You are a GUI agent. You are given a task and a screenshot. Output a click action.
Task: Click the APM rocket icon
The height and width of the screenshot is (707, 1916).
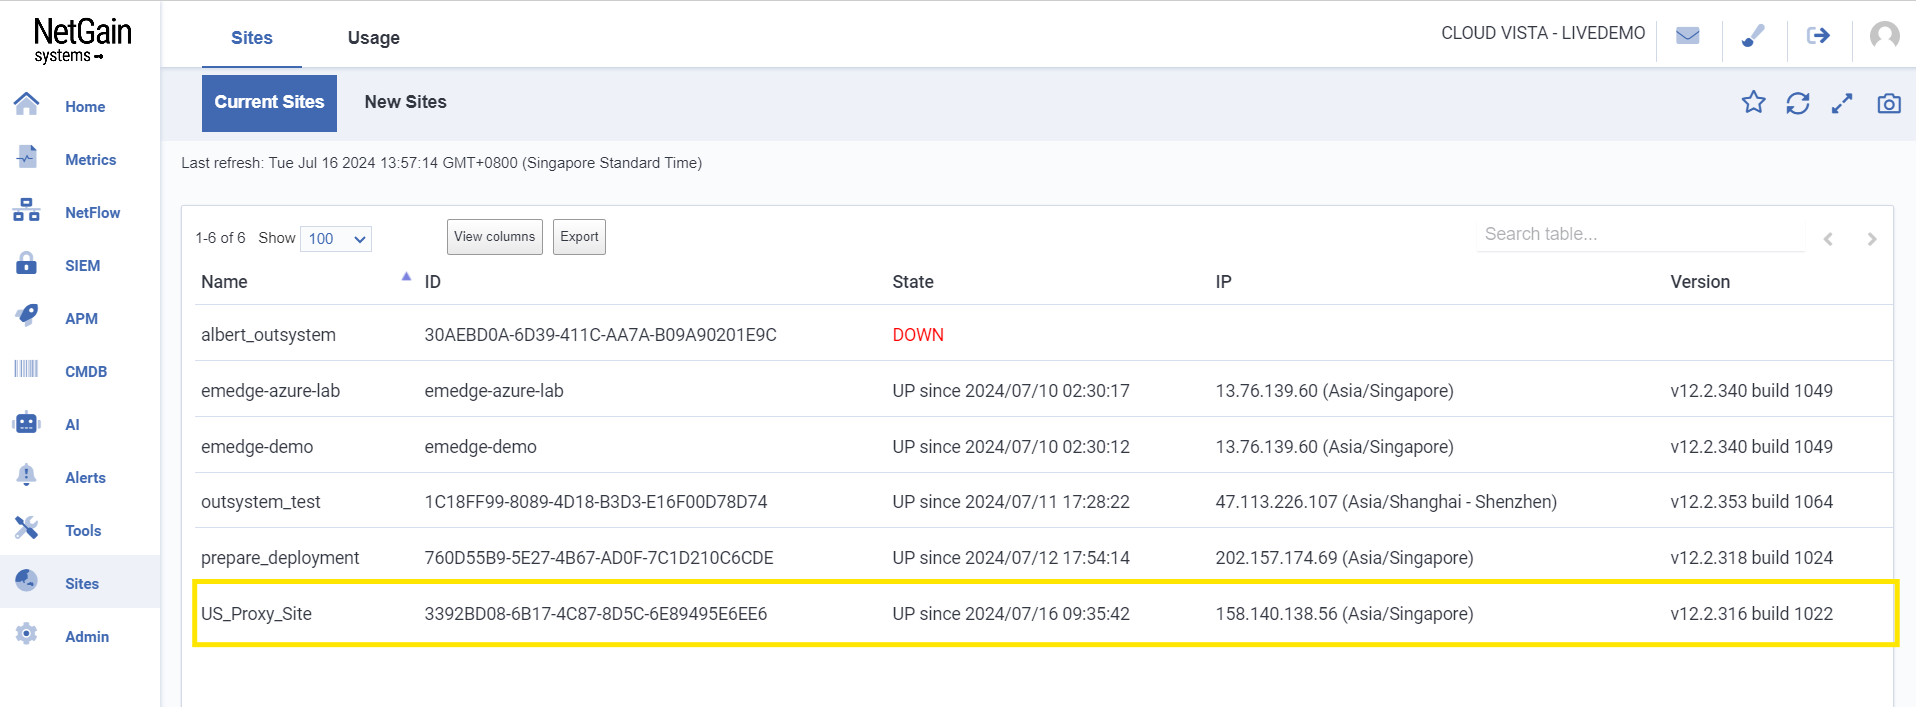coord(27,316)
